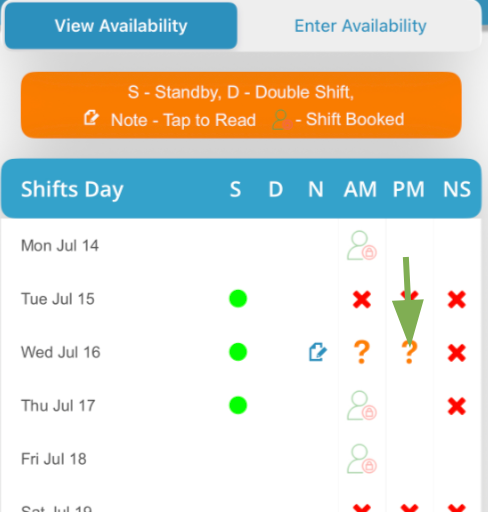
Task: Select the Fri Jul 18 row label
Action: click(x=54, y=459)
